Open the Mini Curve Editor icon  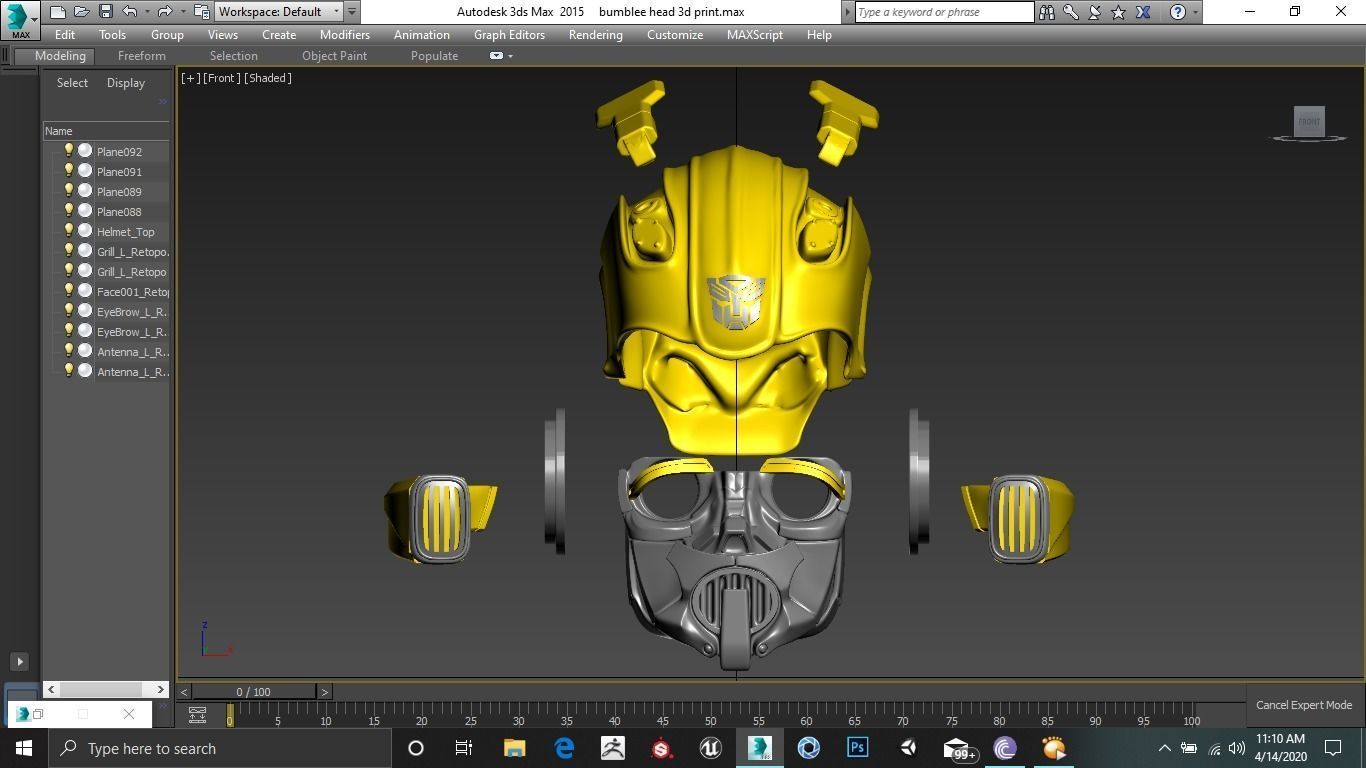pos(197,715)
